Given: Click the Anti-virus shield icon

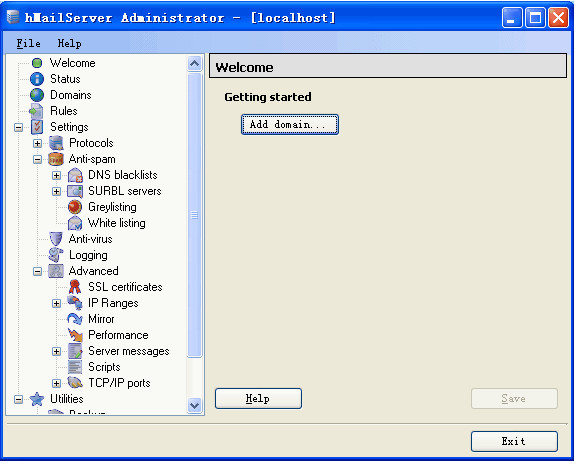Looking at the screenshot, I should (56, 239).
